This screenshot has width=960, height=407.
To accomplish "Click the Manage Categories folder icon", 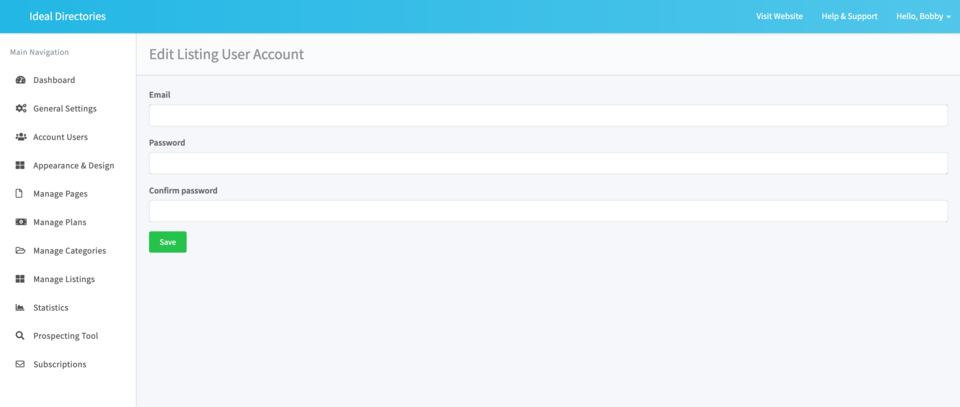I will coord(20,251).
